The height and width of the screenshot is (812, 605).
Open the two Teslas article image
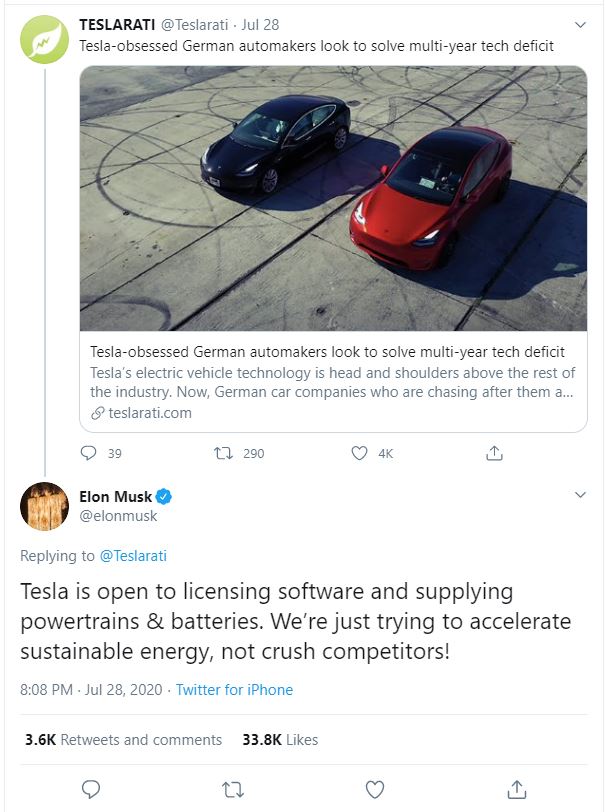333,198
